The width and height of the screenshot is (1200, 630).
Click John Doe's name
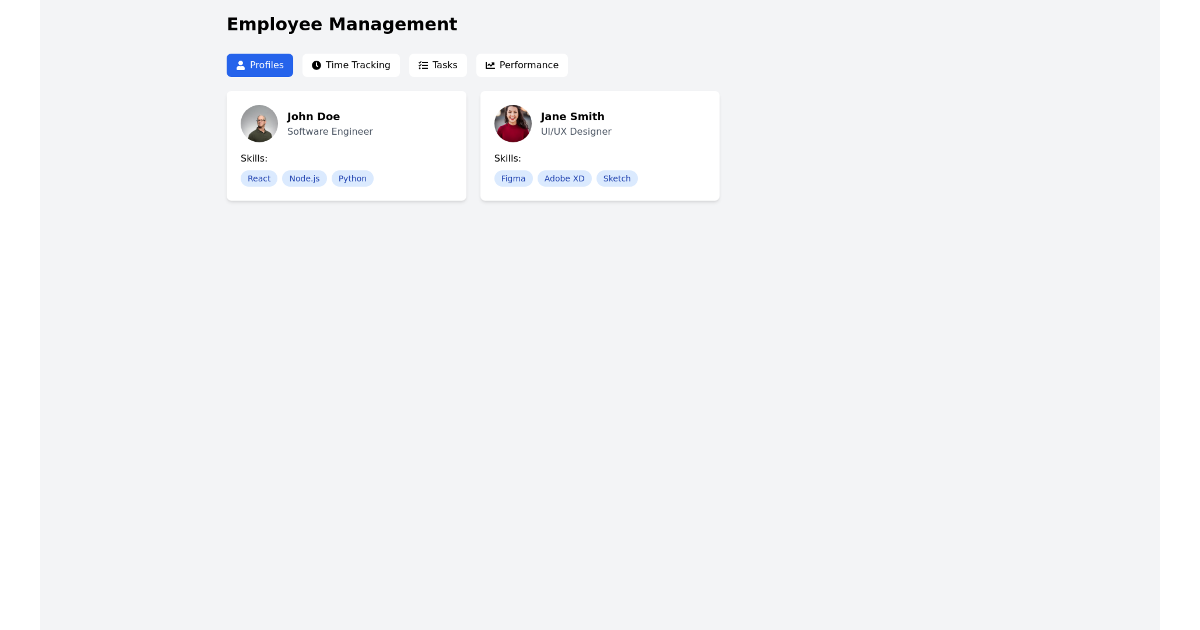click(x=313, y=116)
